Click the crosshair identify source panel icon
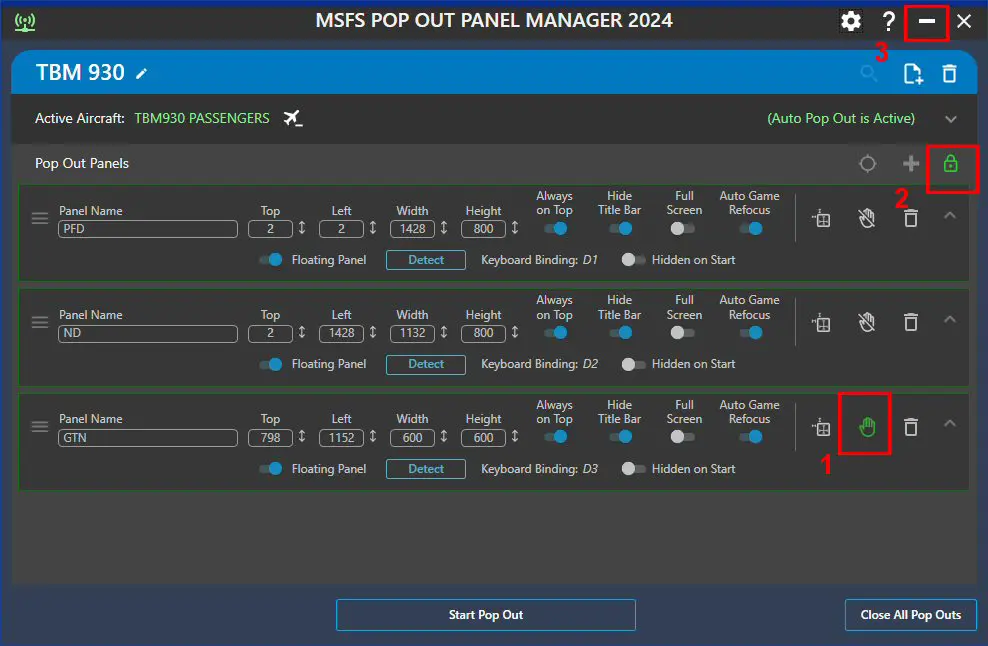The height and width of the screenshot is (646, 988). (868, 164)
